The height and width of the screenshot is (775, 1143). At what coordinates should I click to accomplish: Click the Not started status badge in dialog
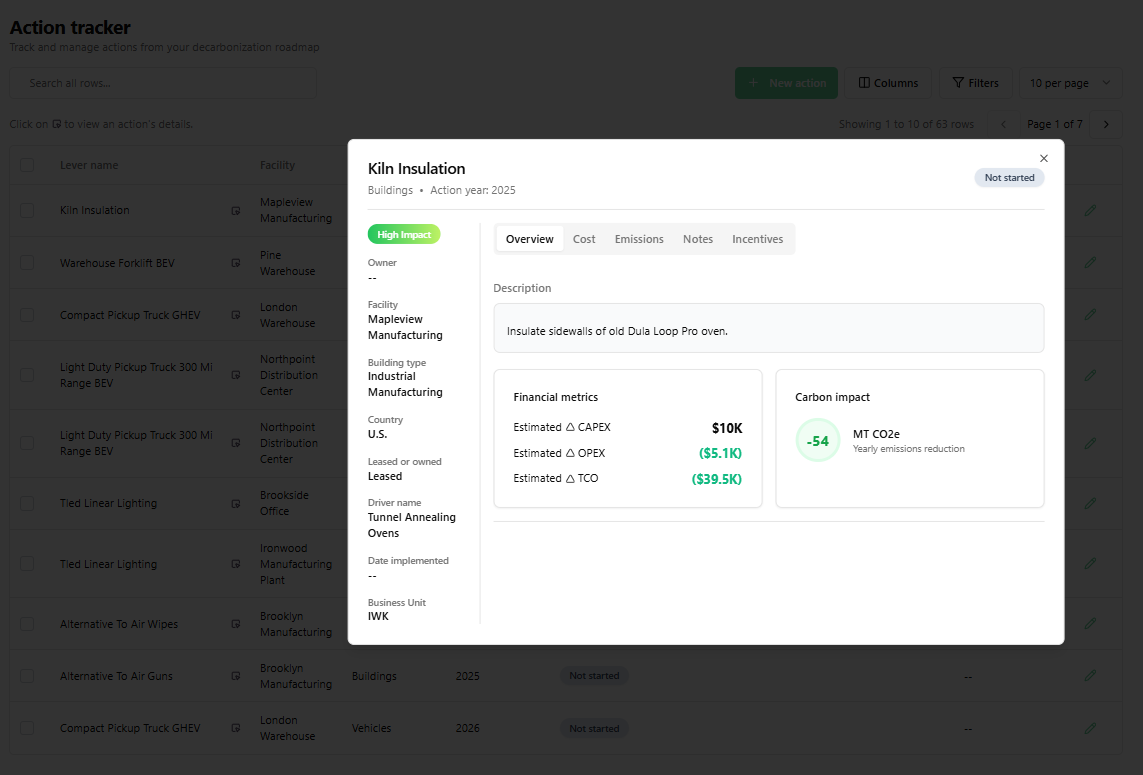(x=1009, y=178)
